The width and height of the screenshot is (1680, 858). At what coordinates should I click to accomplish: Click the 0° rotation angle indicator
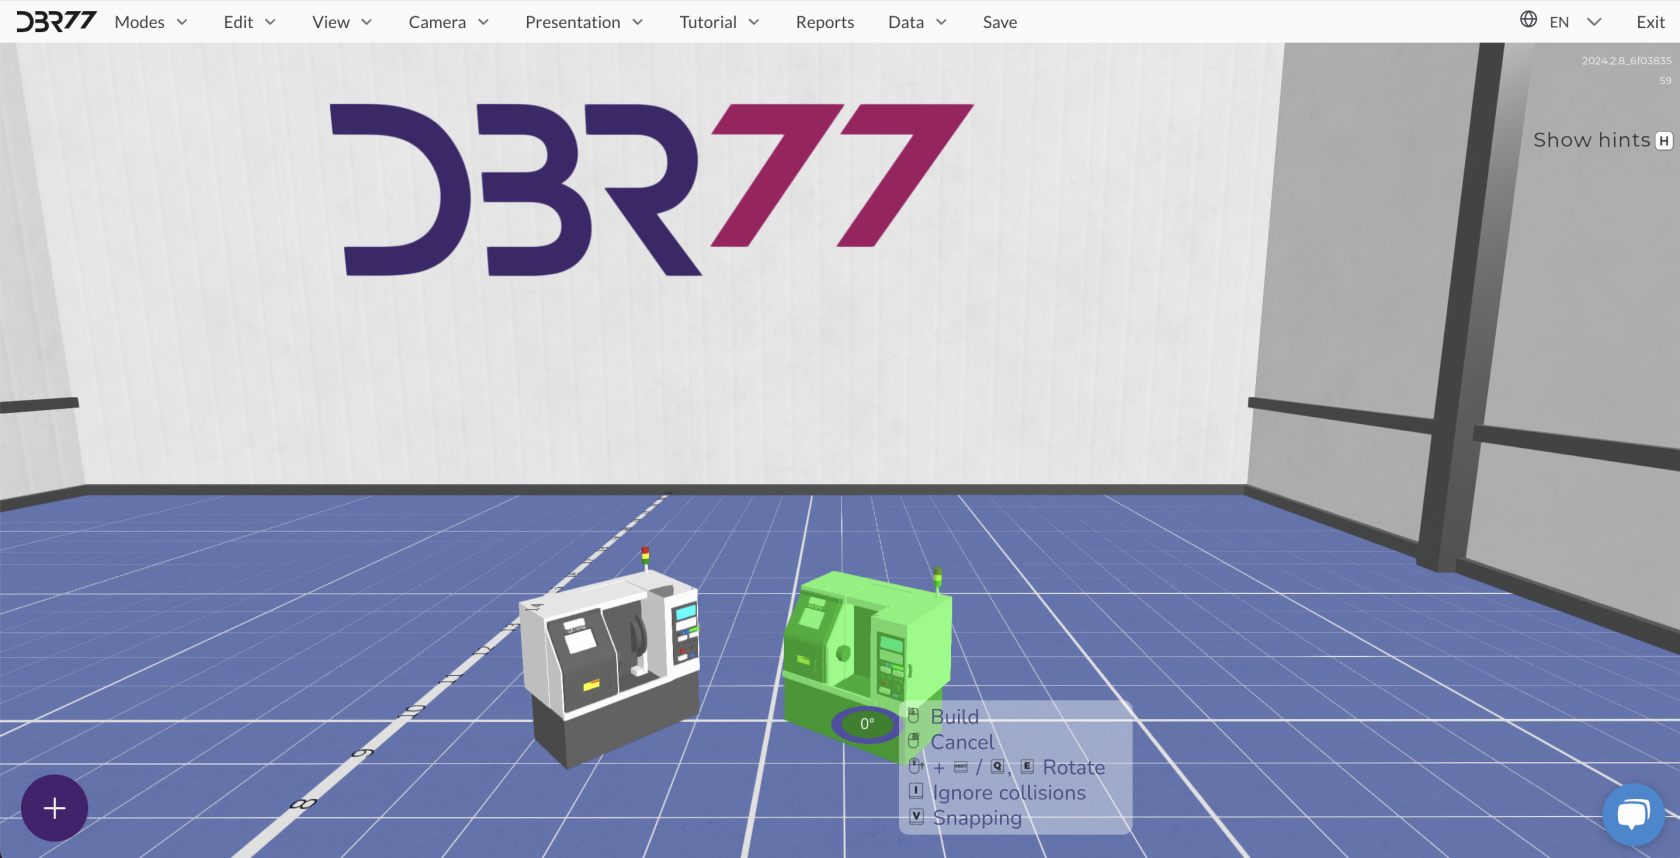[867, 724]
